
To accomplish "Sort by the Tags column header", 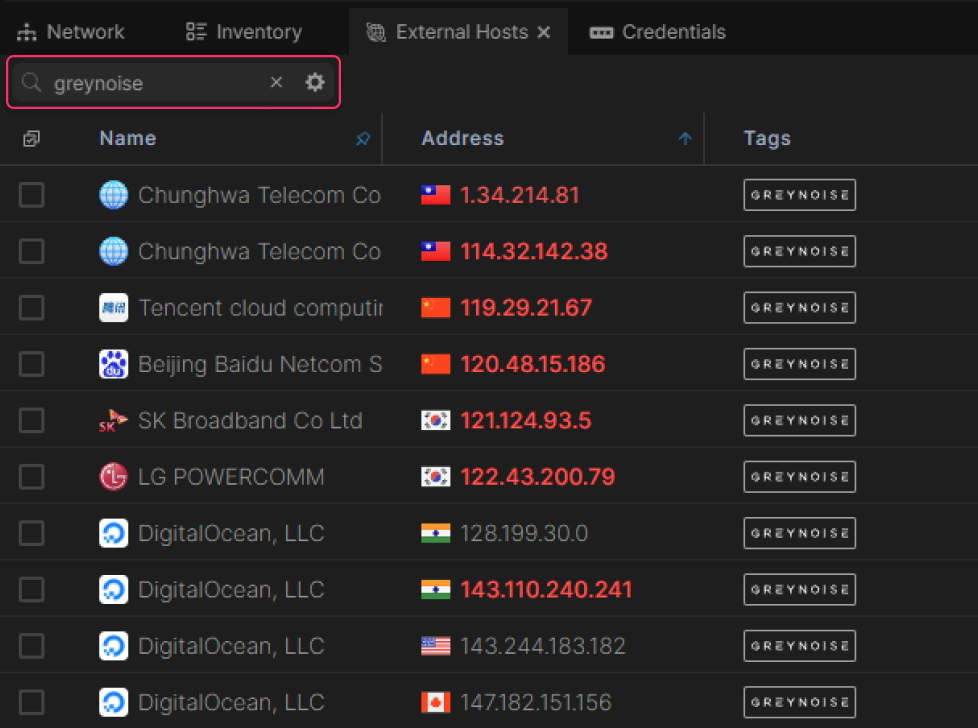I will coord(767,138).
